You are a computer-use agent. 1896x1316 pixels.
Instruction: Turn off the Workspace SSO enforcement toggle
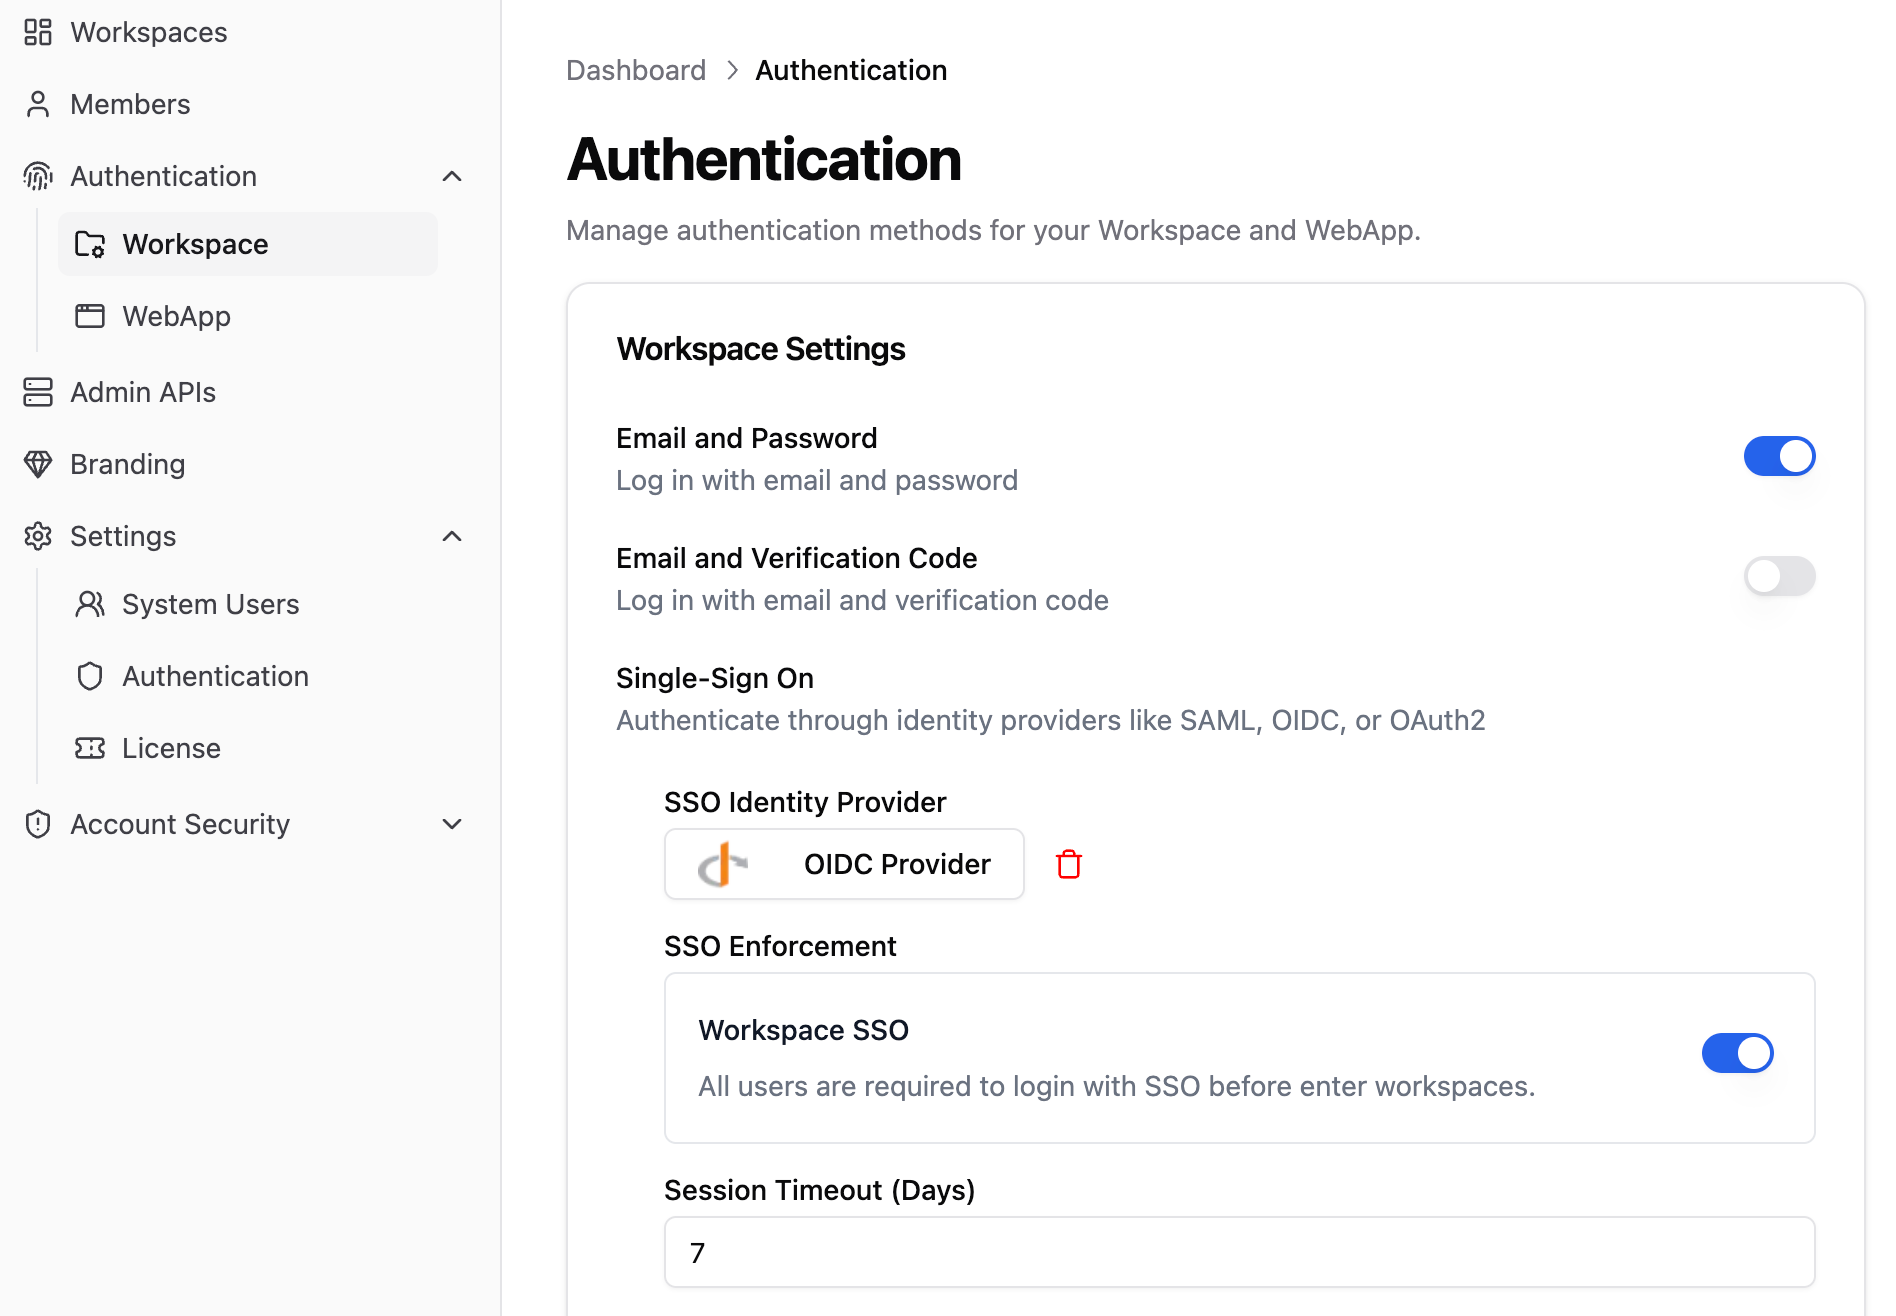tap(1737, 1053)
